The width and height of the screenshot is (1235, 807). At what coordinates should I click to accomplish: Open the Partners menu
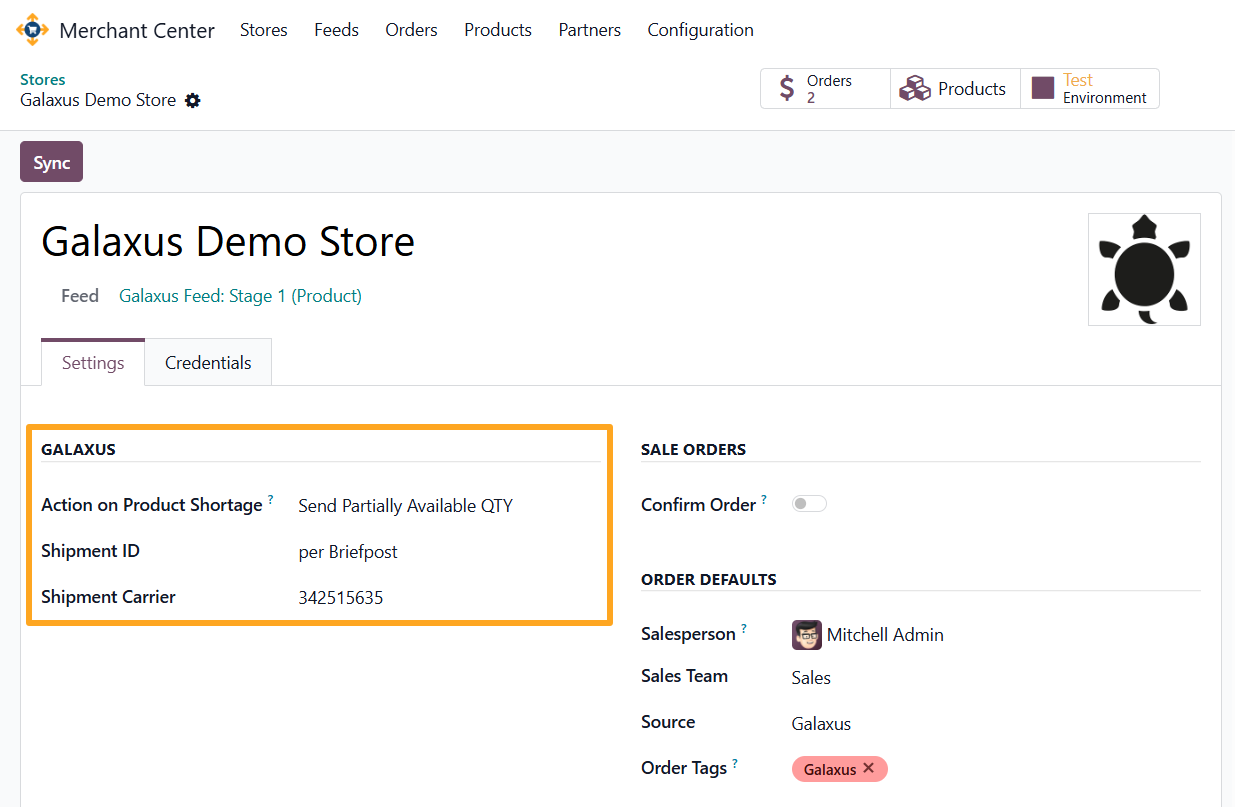(x=590, y=30)
